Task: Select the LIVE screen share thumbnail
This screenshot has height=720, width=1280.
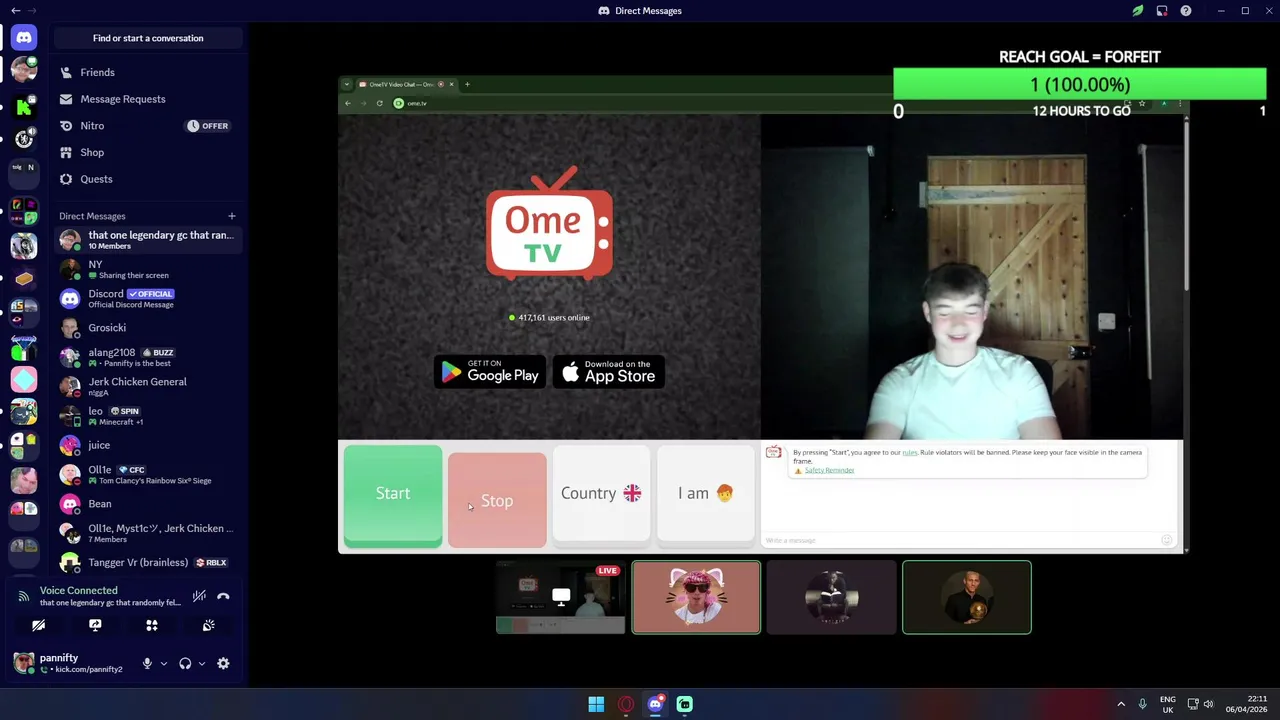Action: coord(560,597)
